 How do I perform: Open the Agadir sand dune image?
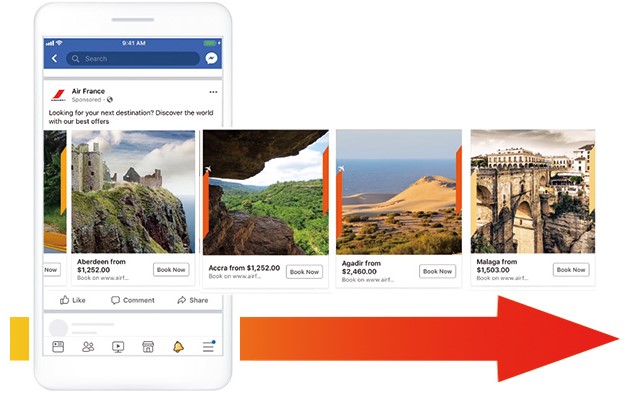[399, 192]
